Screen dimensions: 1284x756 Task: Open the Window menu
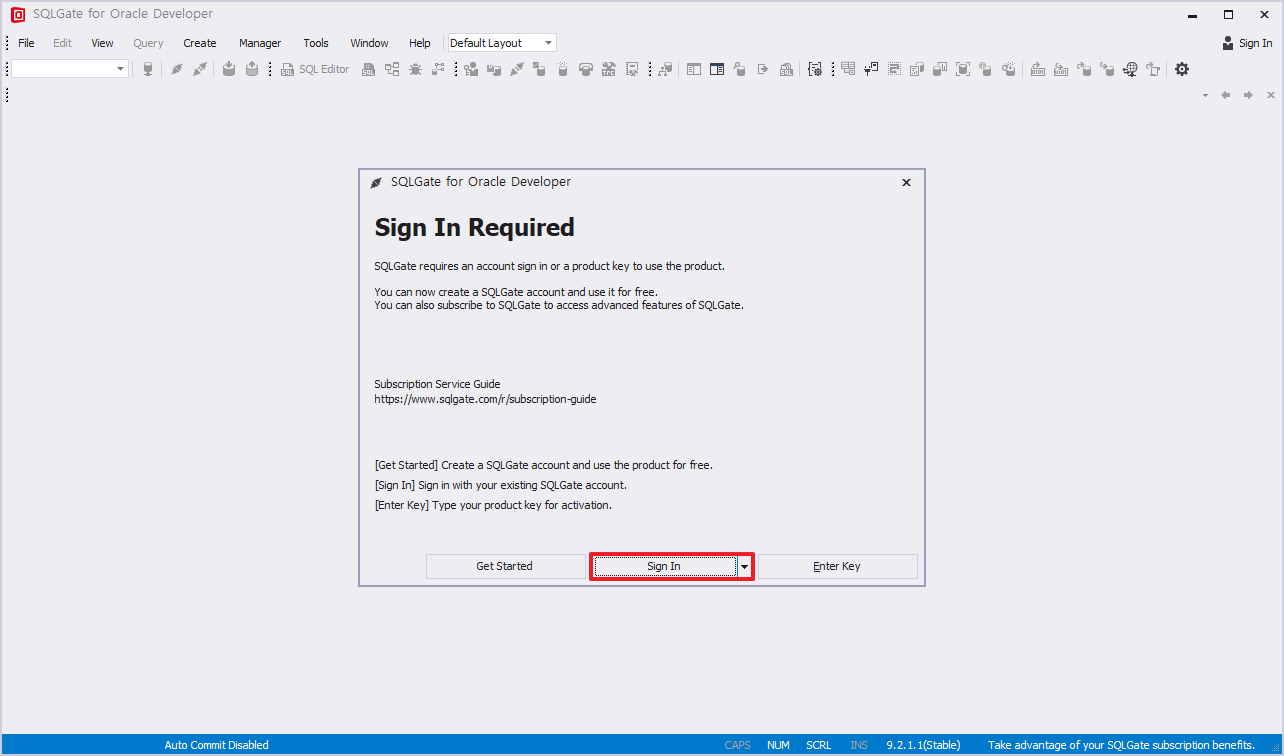click(369, 43)
